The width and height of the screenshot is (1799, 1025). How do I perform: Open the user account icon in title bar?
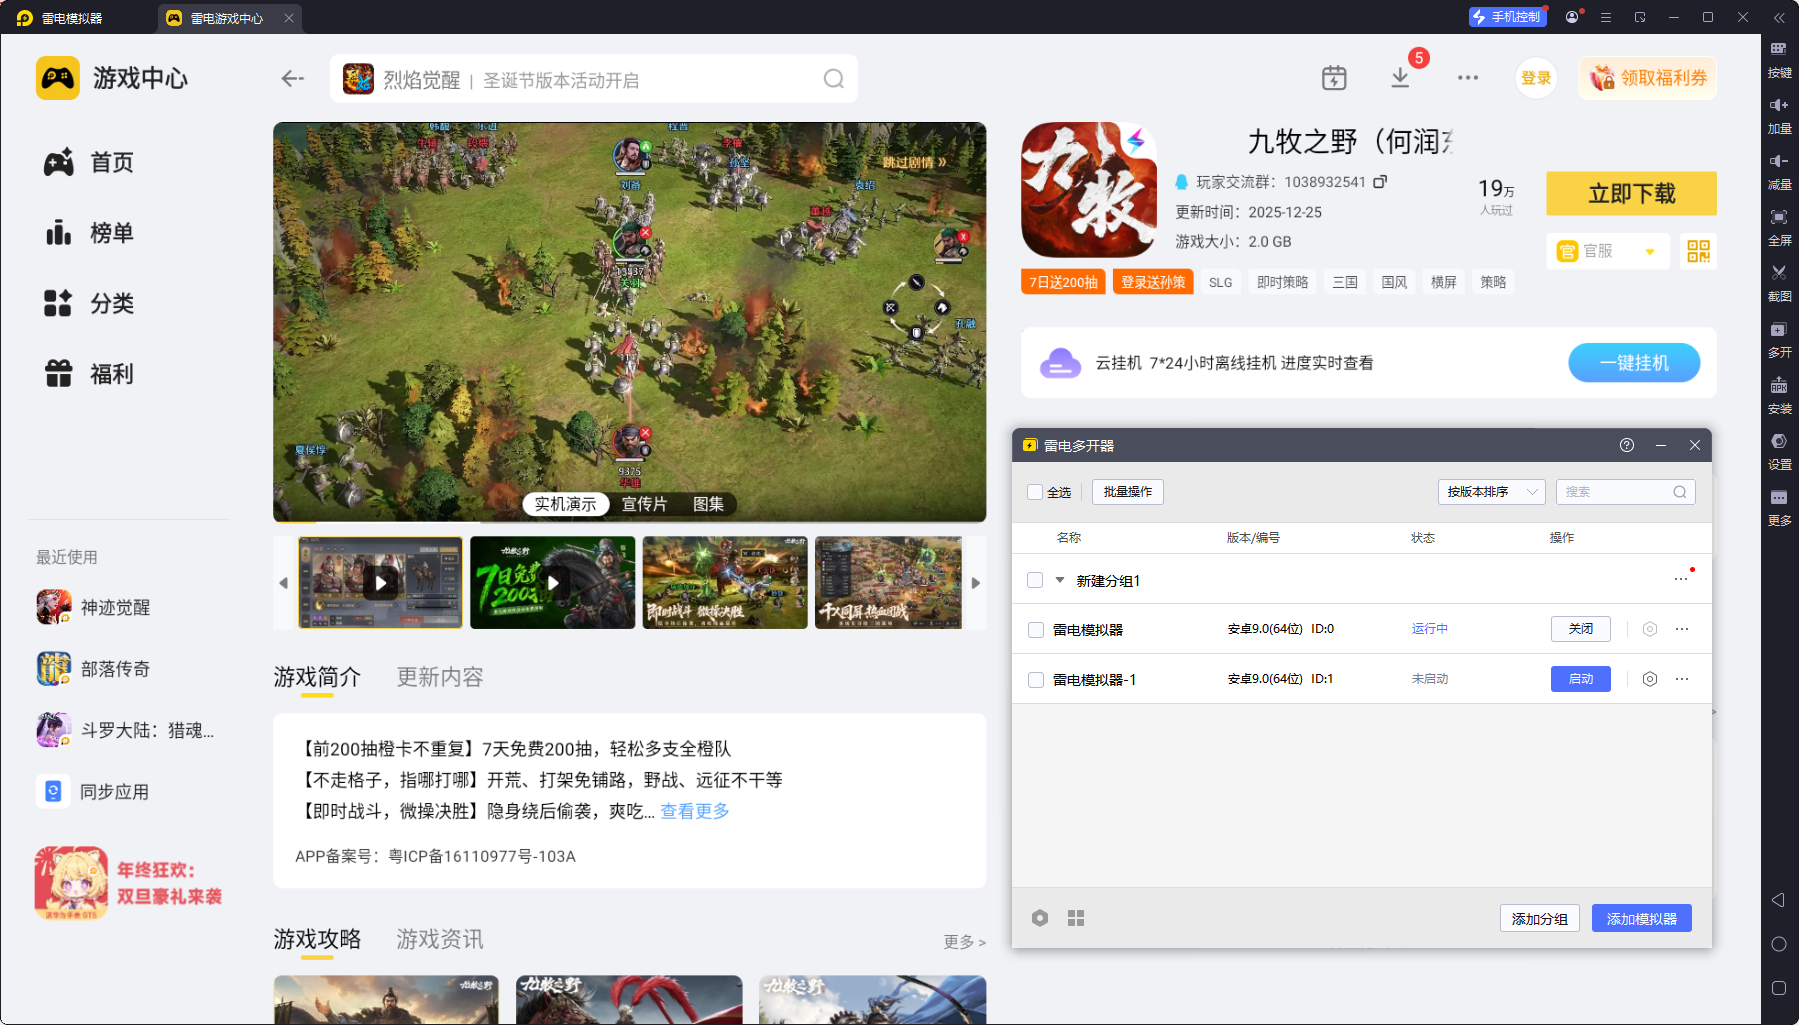pyautogui.click(x=1572, y=17)
